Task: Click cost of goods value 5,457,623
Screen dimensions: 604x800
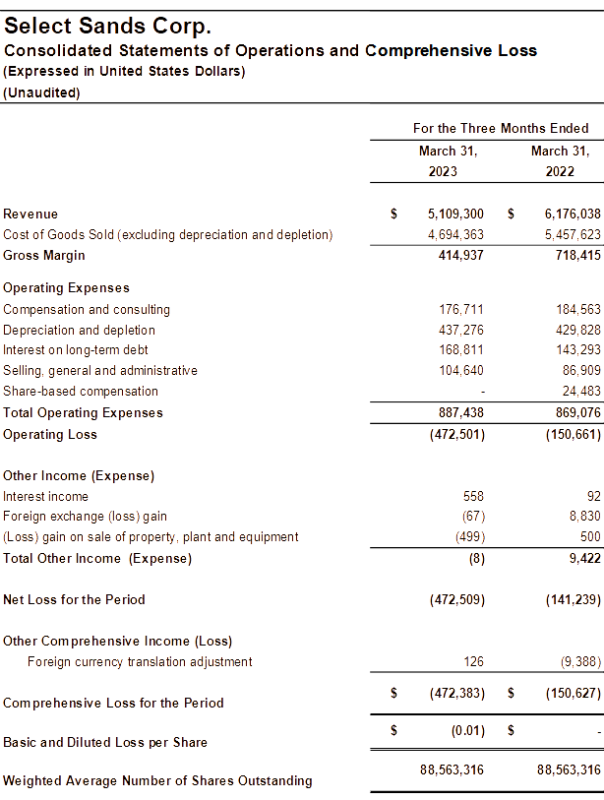Action: 572,235
